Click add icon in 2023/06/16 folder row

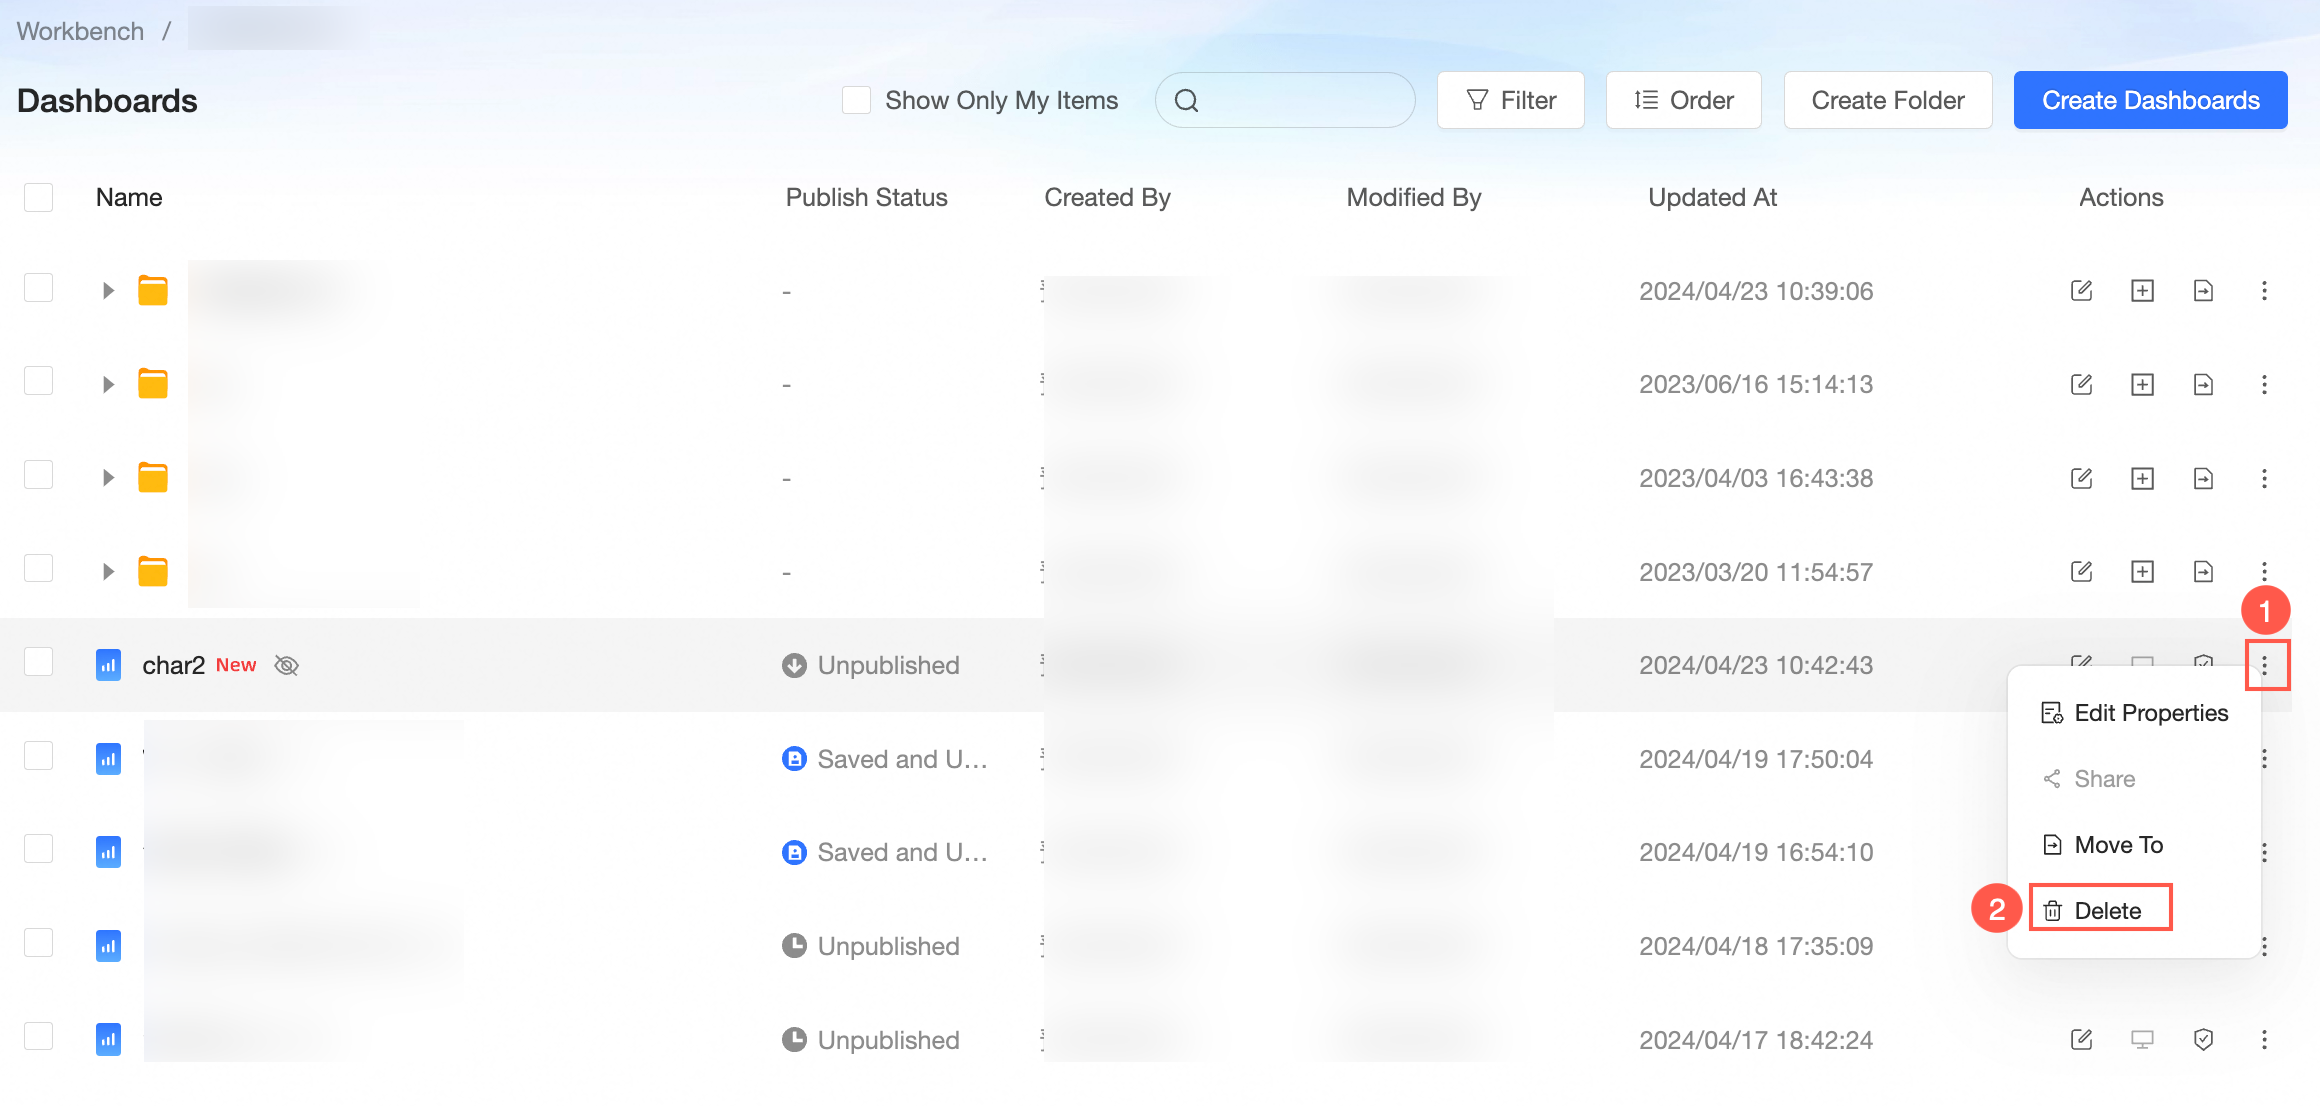coord(2142,385)
